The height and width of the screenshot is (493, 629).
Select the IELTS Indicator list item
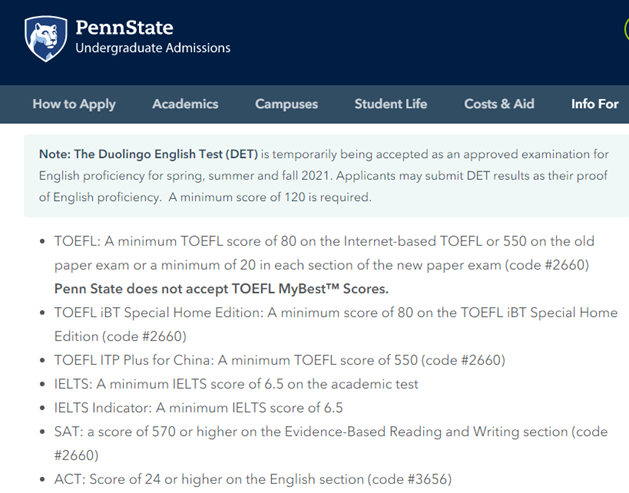(198, 408)
